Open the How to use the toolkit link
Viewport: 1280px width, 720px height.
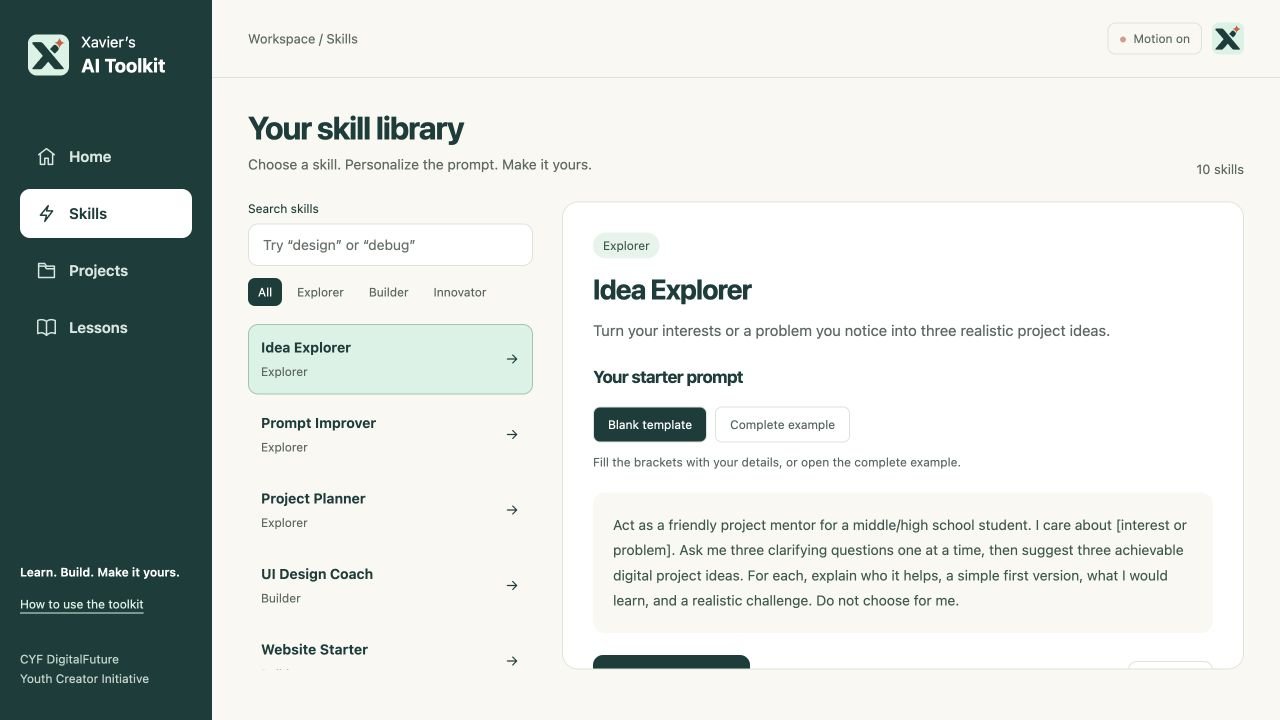pyautogui.click(x=82, y=604)
